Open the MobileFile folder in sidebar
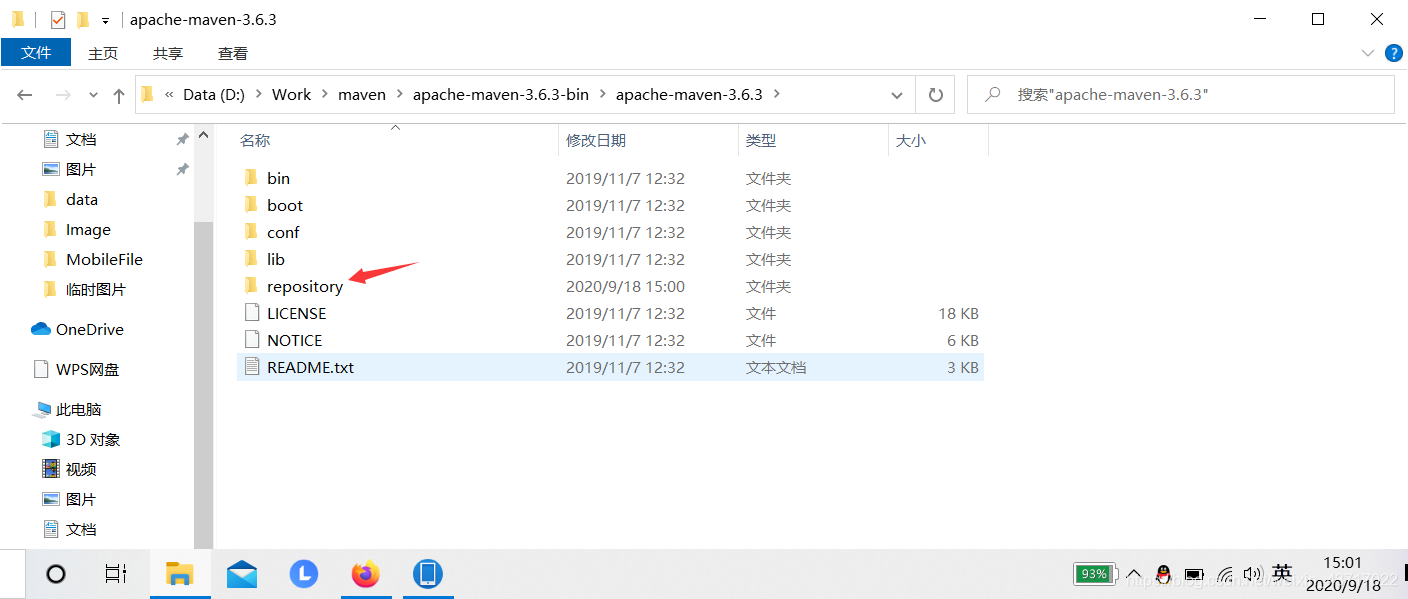This screenshot has width=1408, height=599. click(104, 259)
